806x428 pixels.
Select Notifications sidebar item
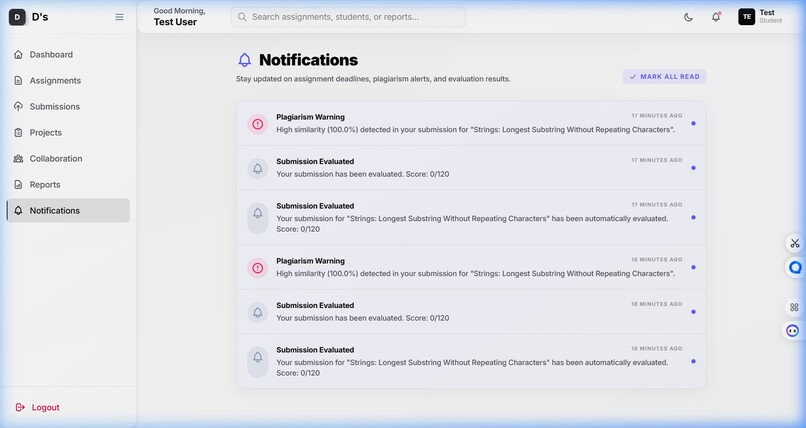pos(68,211)
